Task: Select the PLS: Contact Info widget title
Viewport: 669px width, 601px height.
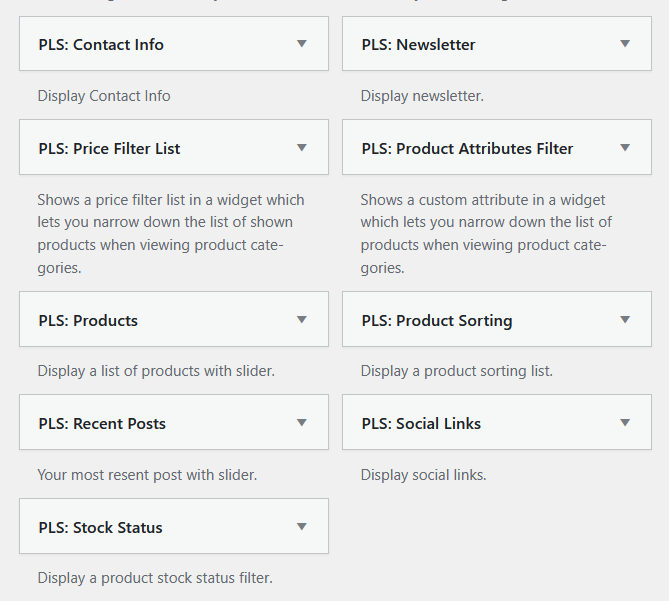Action: pos(101,45)
